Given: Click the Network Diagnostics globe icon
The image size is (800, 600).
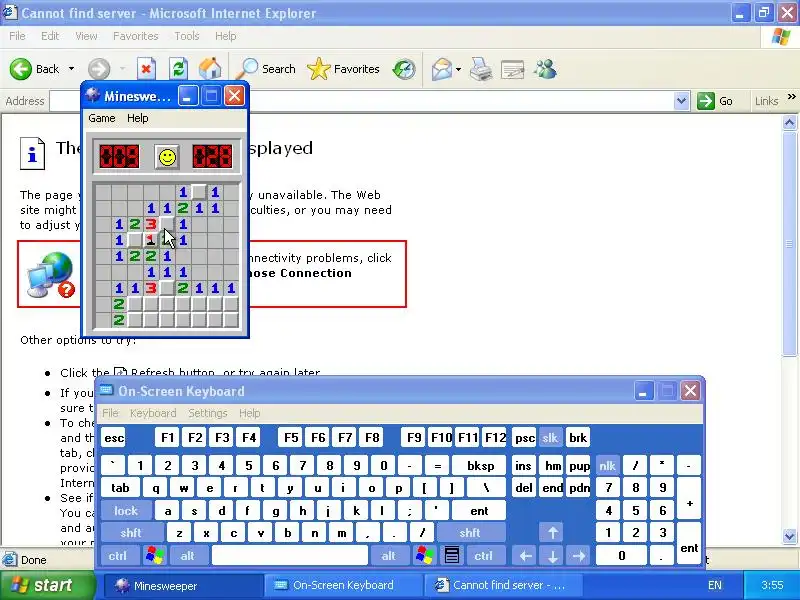Looking at the screenshot, I should 50,274.
